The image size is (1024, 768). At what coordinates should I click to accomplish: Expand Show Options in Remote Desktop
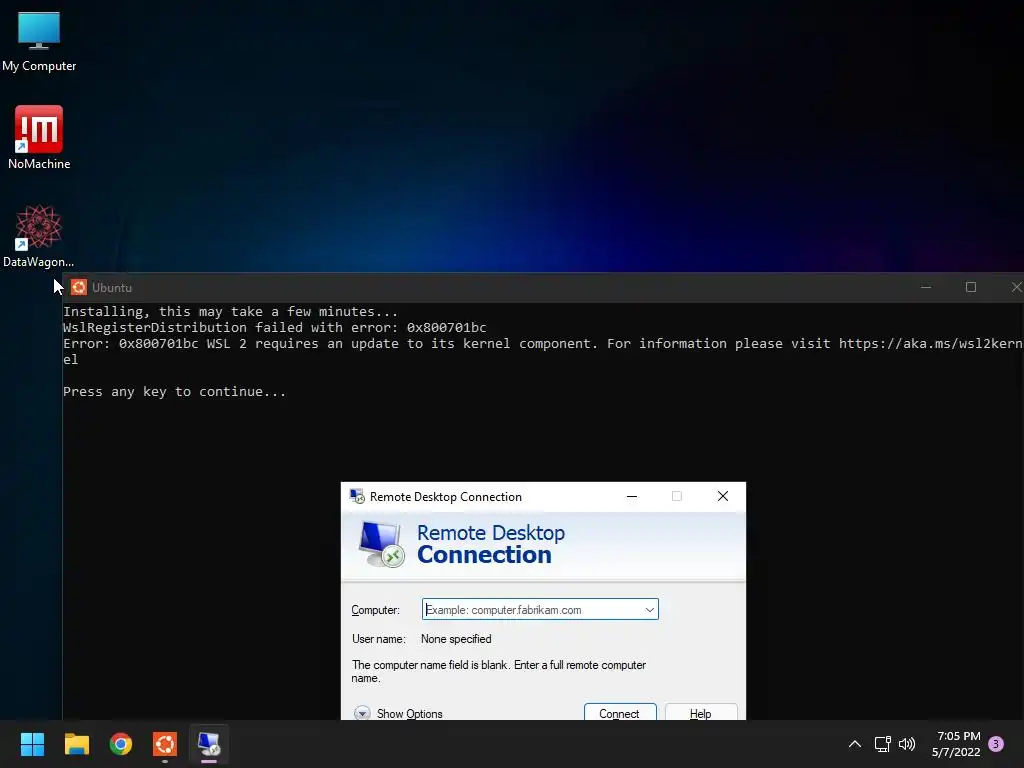398,713
